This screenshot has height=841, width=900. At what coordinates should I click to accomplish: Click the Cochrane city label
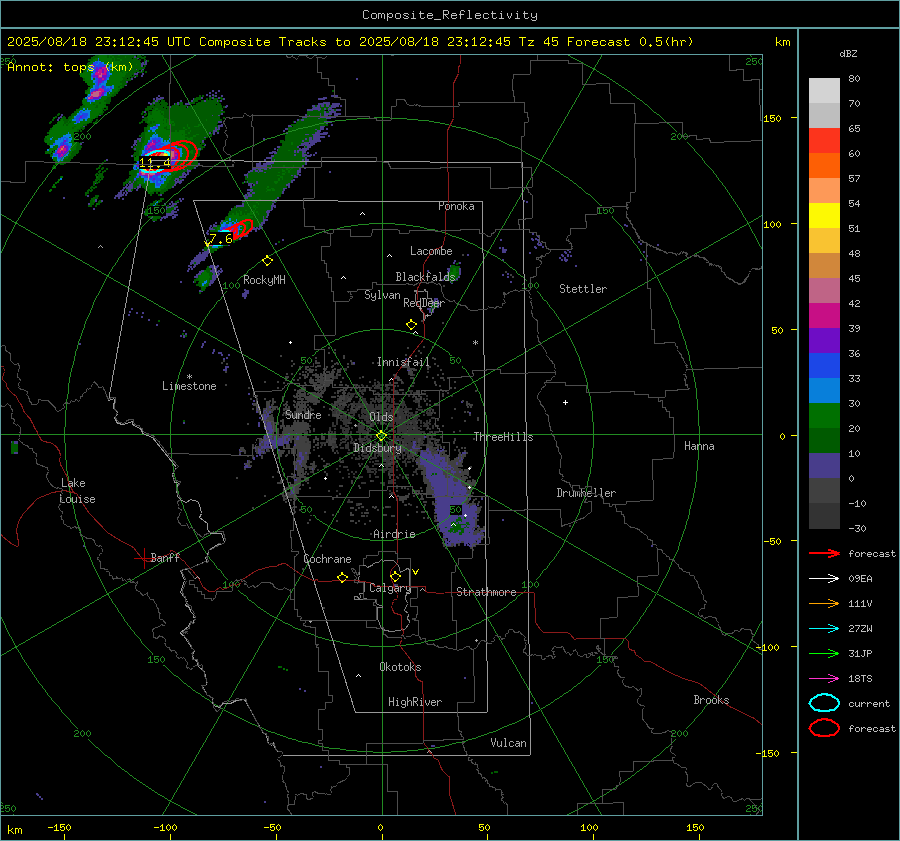(327, 559)
